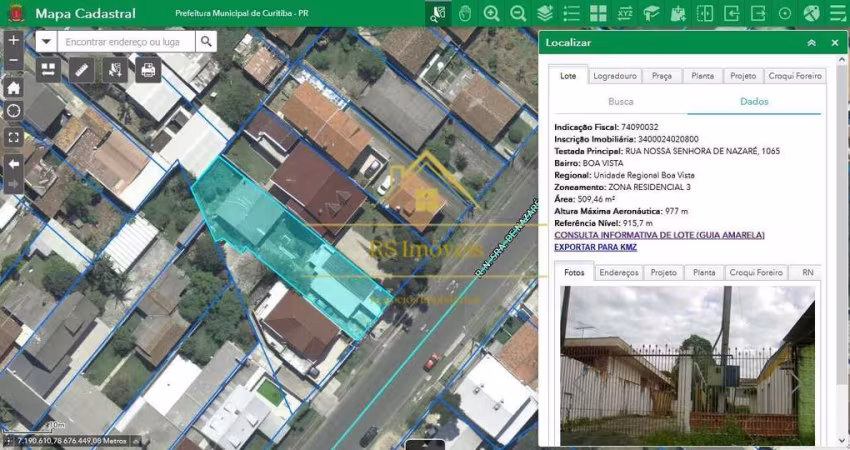Close the Localizar panel
Viewport: 850px width, 450px height.
[835, 43]
